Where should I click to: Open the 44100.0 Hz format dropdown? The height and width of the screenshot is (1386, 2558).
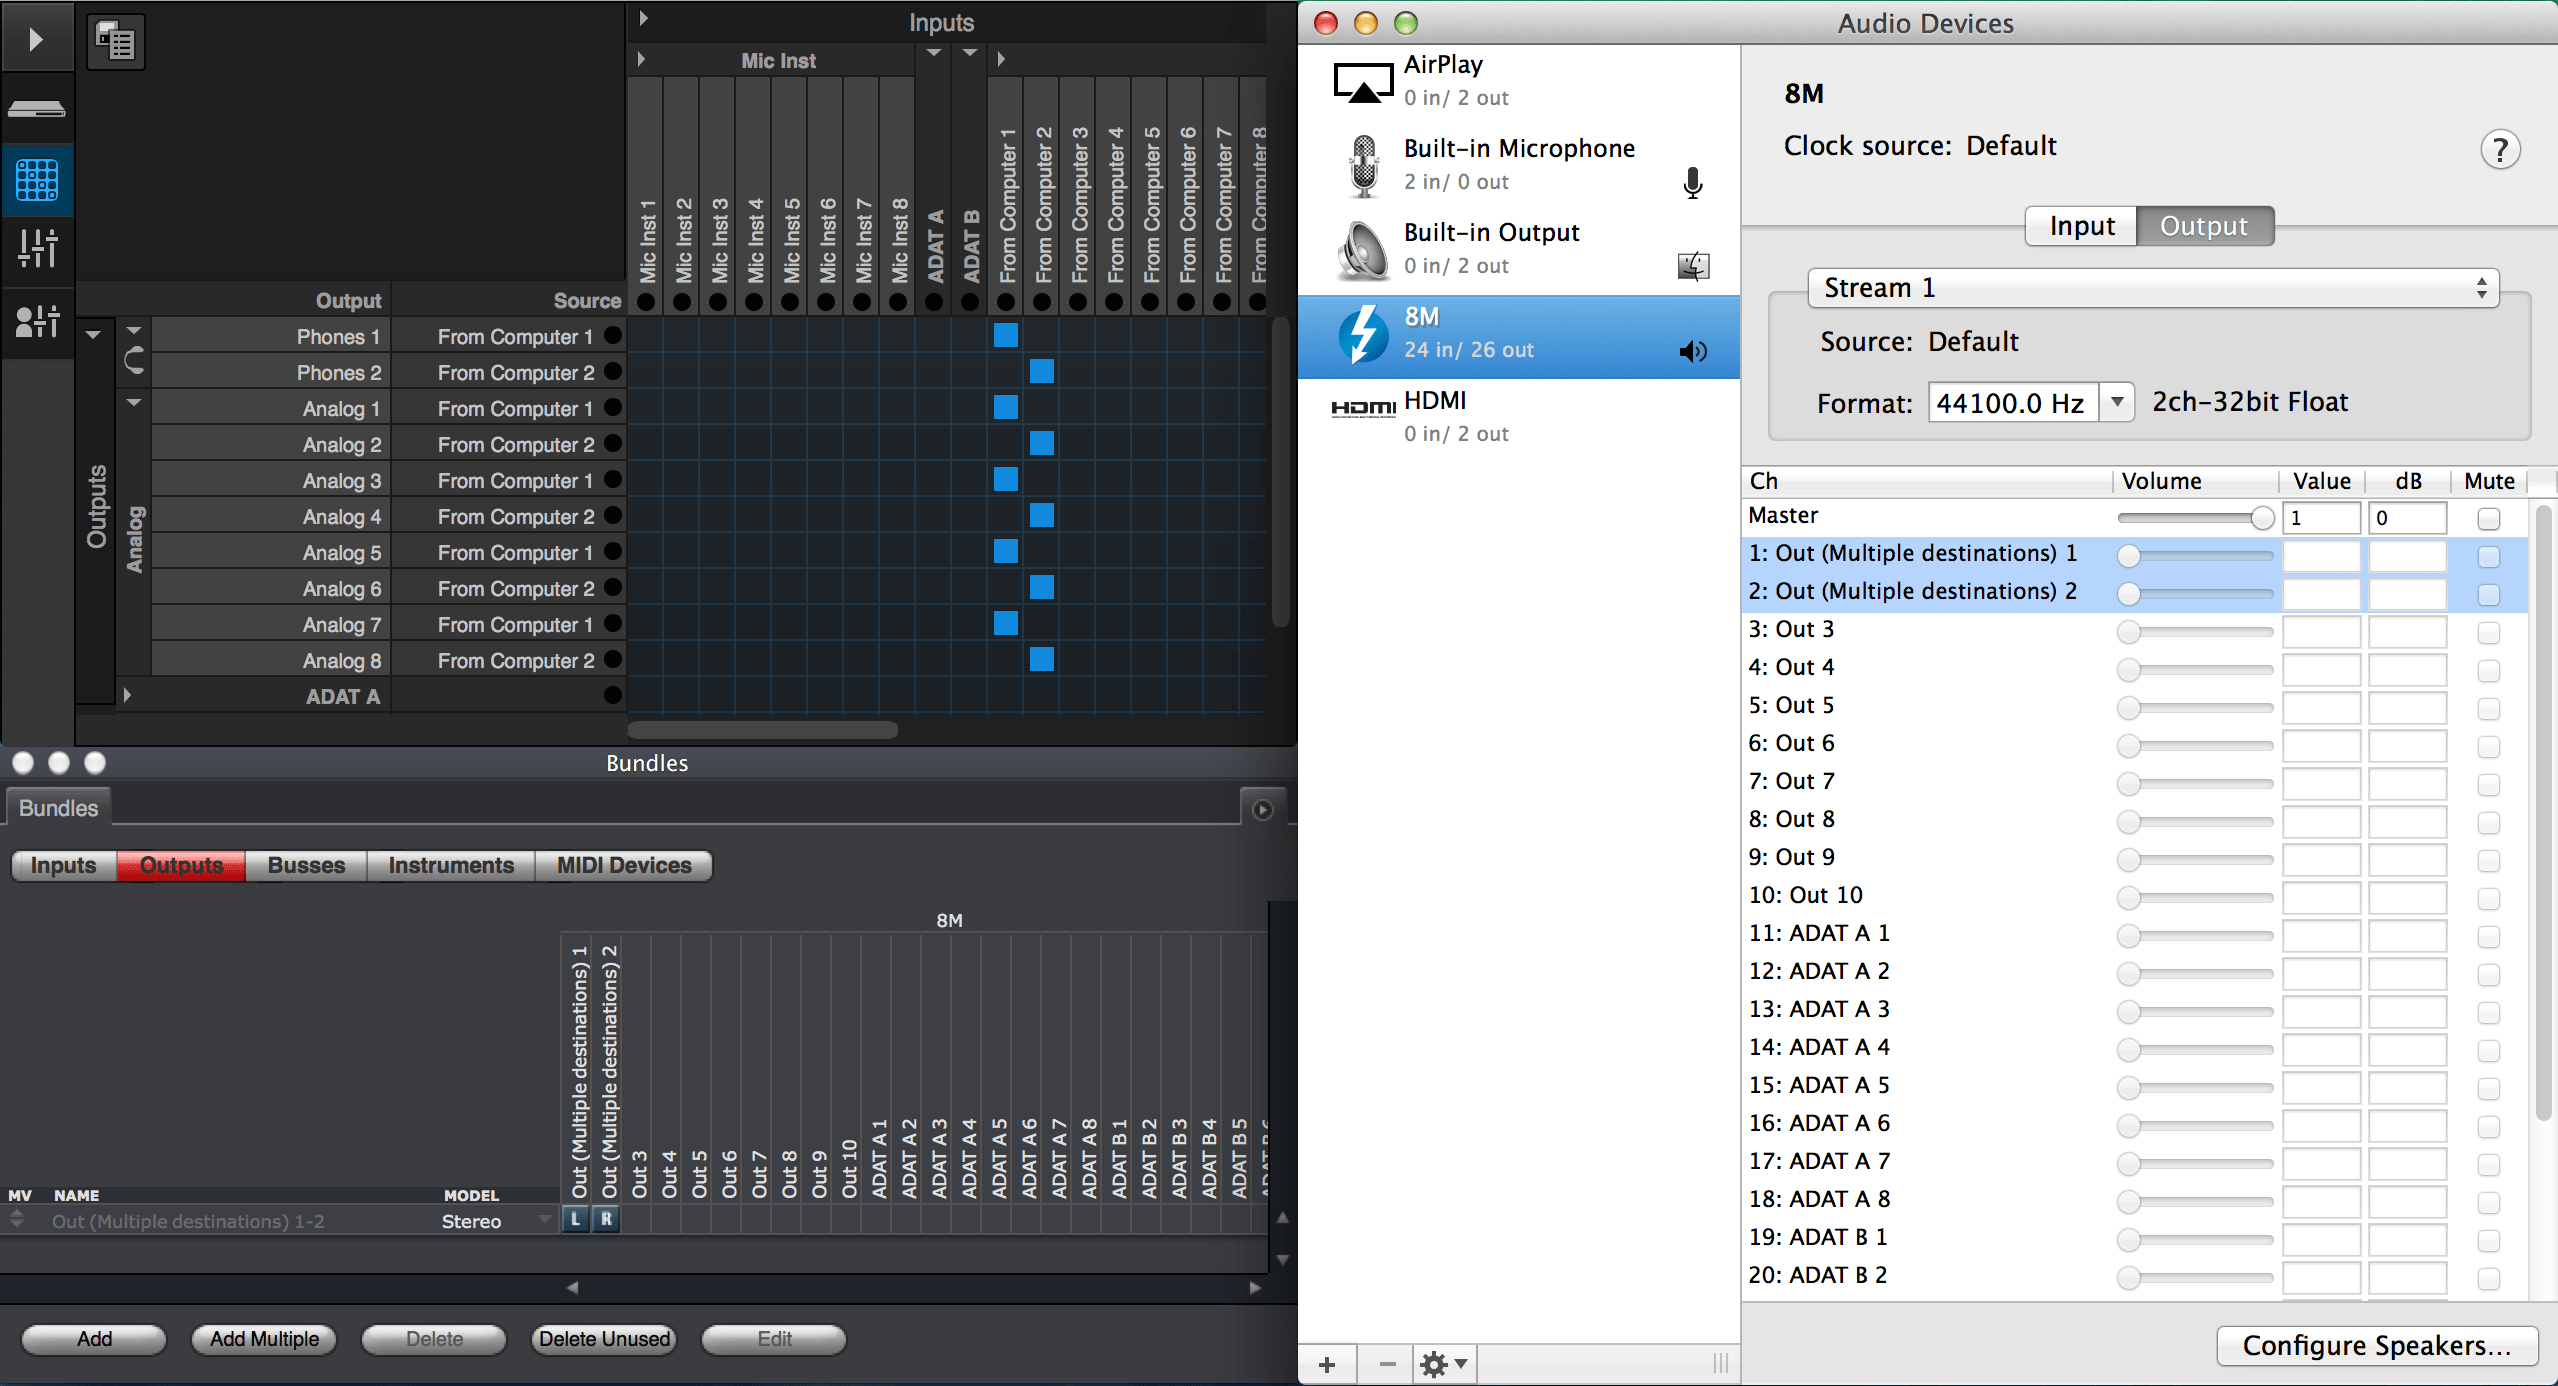pyautogui.click(x=2116, y=403)
